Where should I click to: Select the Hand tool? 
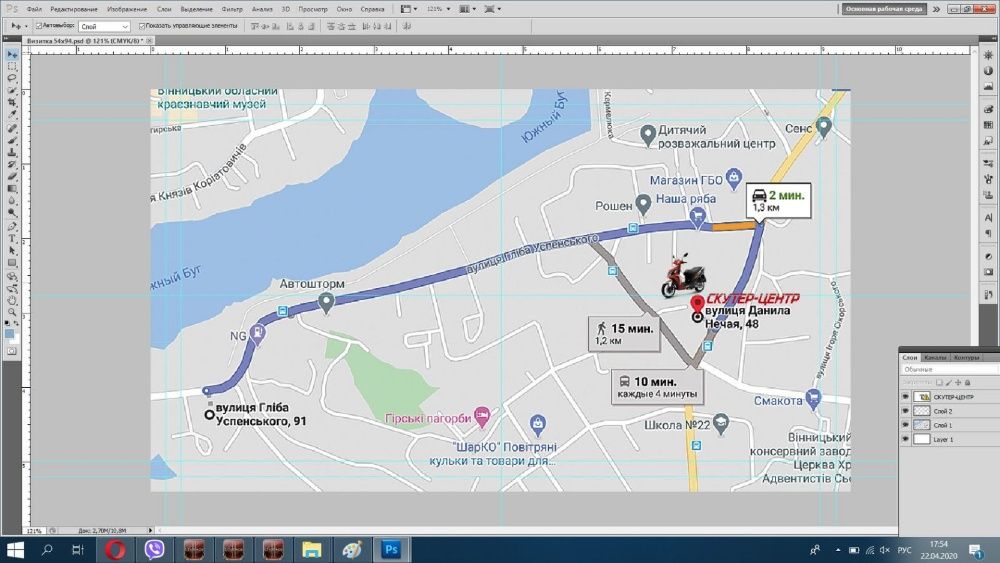[x=12, y=300]
